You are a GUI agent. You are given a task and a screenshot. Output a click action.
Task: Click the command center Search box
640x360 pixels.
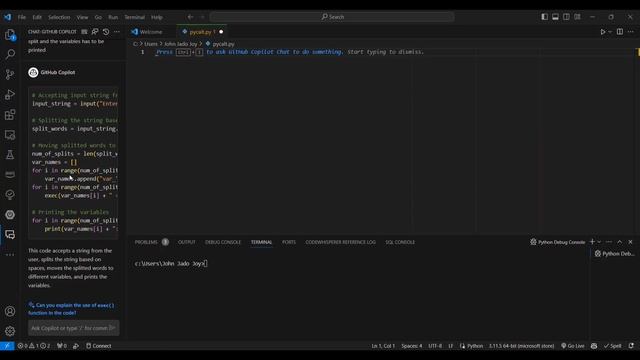point(332,17)
